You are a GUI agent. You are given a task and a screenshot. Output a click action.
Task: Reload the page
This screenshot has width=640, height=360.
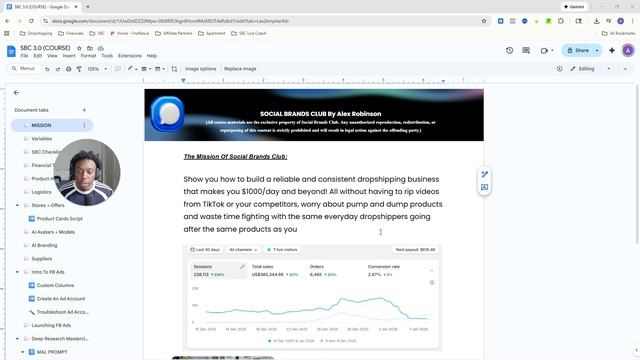pos(31,21)
